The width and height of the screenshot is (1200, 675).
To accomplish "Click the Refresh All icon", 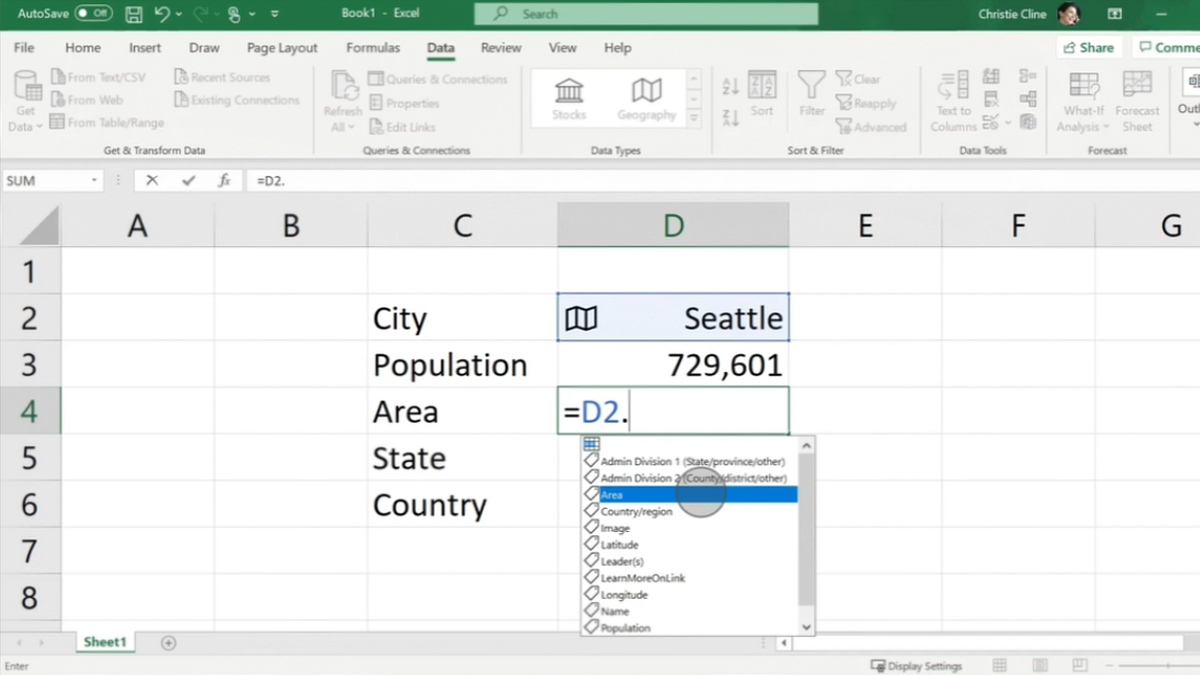I will pos(344,86).
